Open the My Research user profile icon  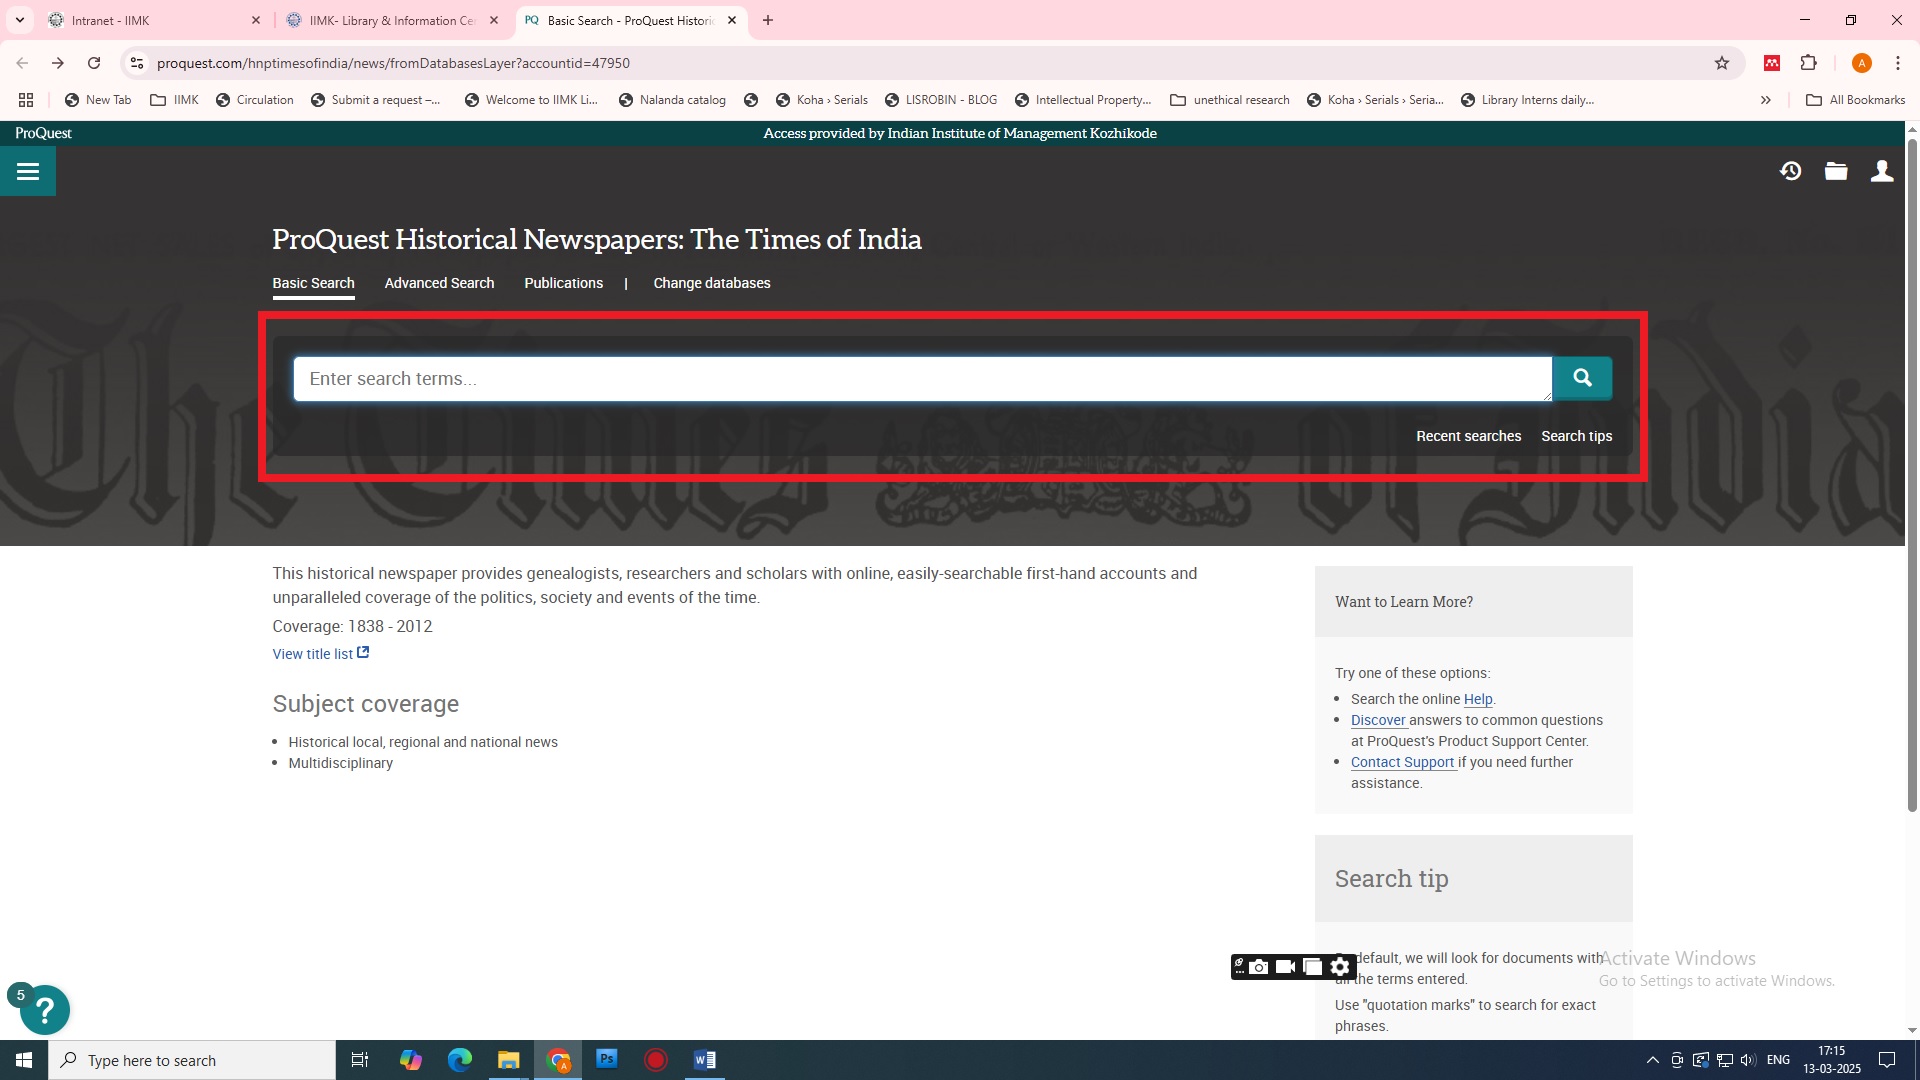[1882, 172]
